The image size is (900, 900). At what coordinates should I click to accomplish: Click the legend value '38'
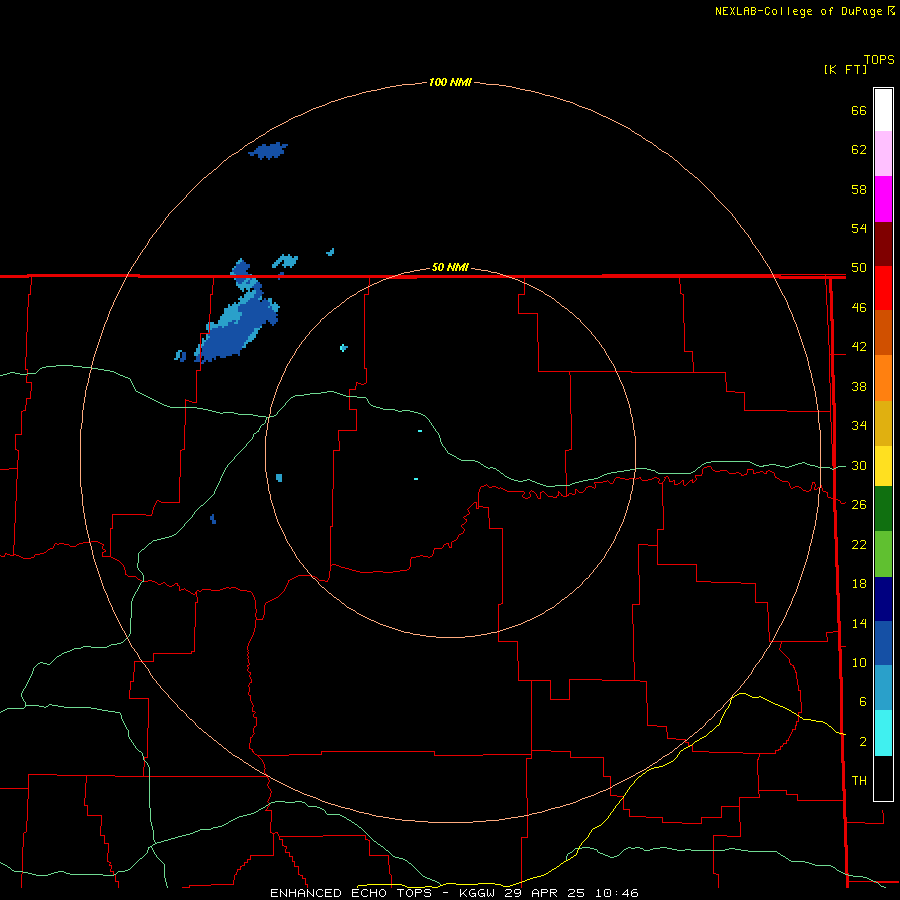859,387
